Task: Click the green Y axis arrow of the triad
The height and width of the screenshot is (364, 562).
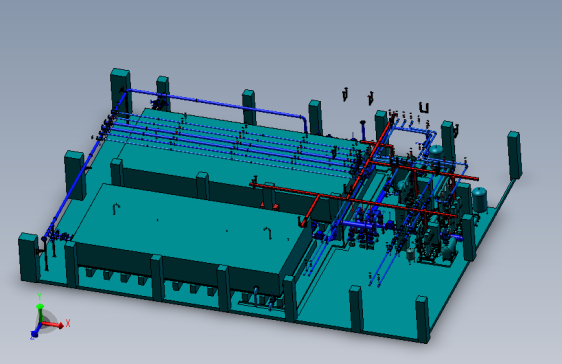Action: click(40, 312)
